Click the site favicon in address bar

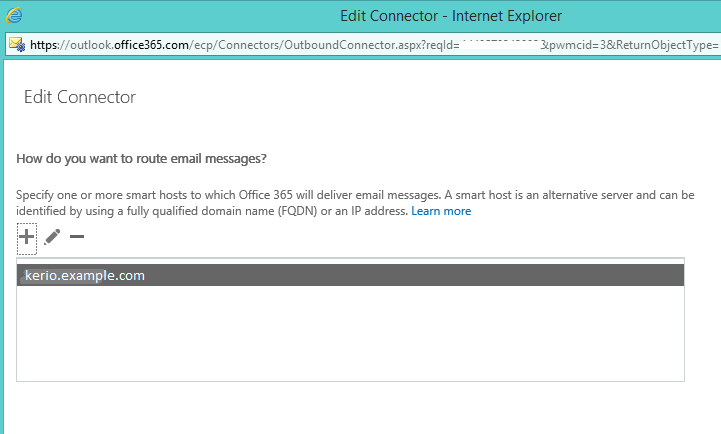click(17, 45)
